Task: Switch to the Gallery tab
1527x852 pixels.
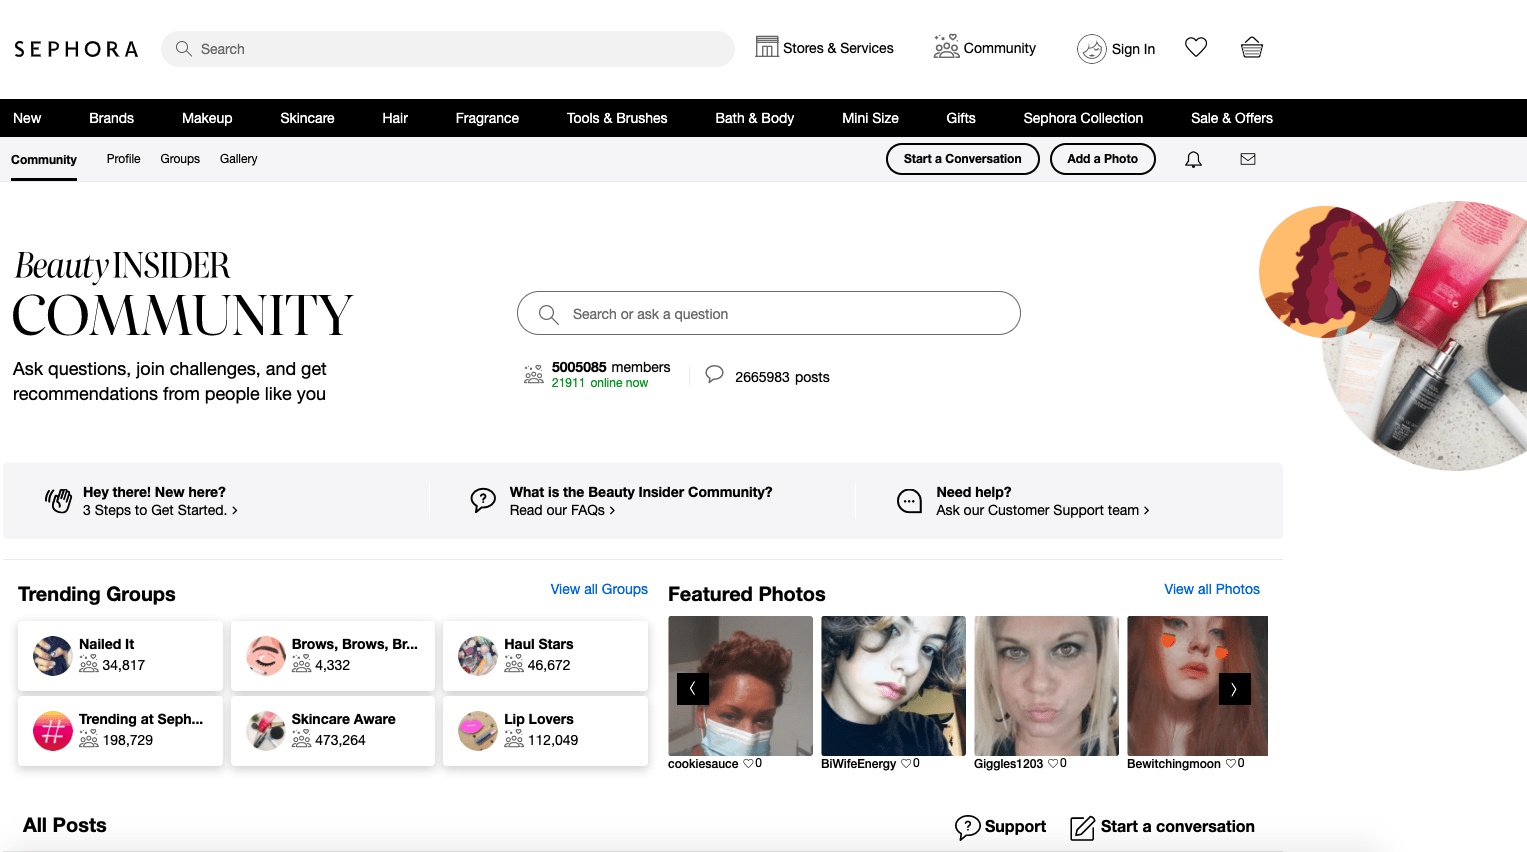Action: point(239,159)
